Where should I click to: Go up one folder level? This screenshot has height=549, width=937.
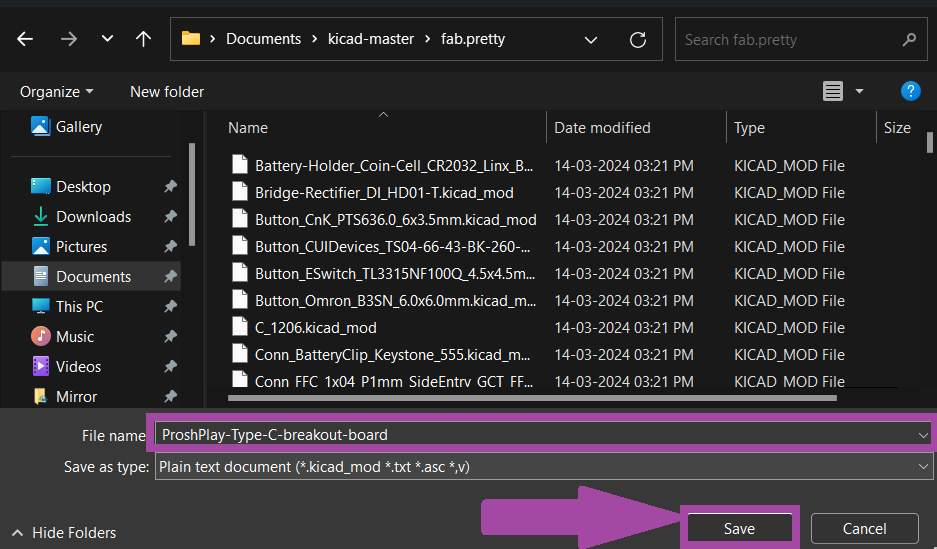coord(143,39)
